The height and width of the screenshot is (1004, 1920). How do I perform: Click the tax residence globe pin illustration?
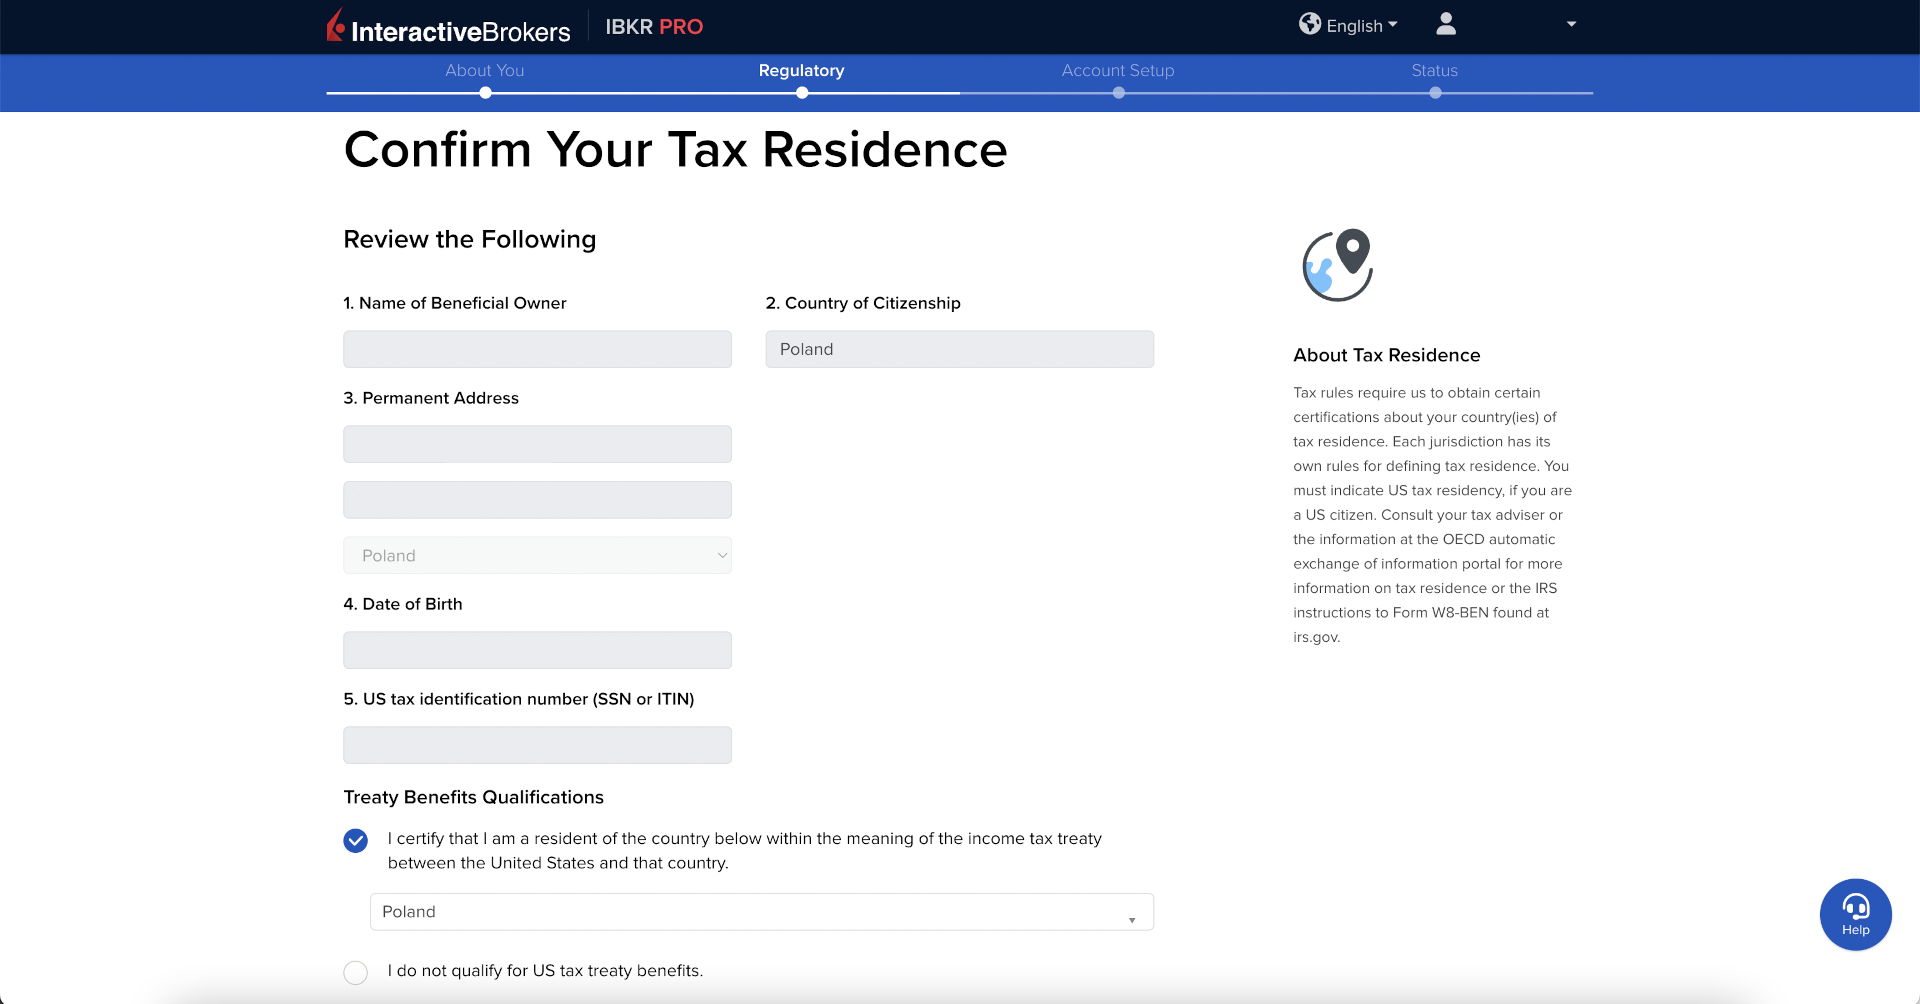pos(1337,265)
